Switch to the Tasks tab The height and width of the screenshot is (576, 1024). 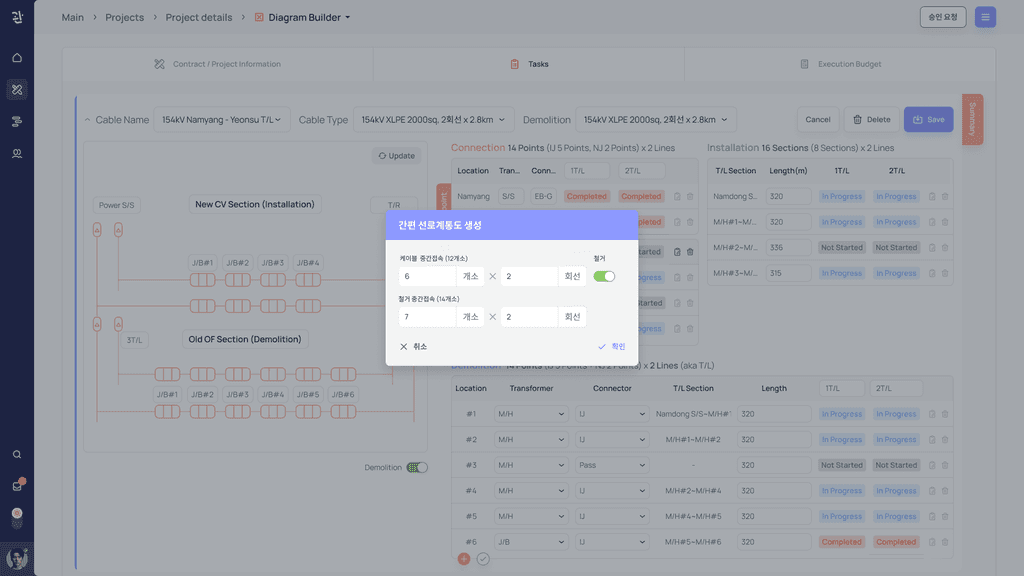tap(529, 64)
